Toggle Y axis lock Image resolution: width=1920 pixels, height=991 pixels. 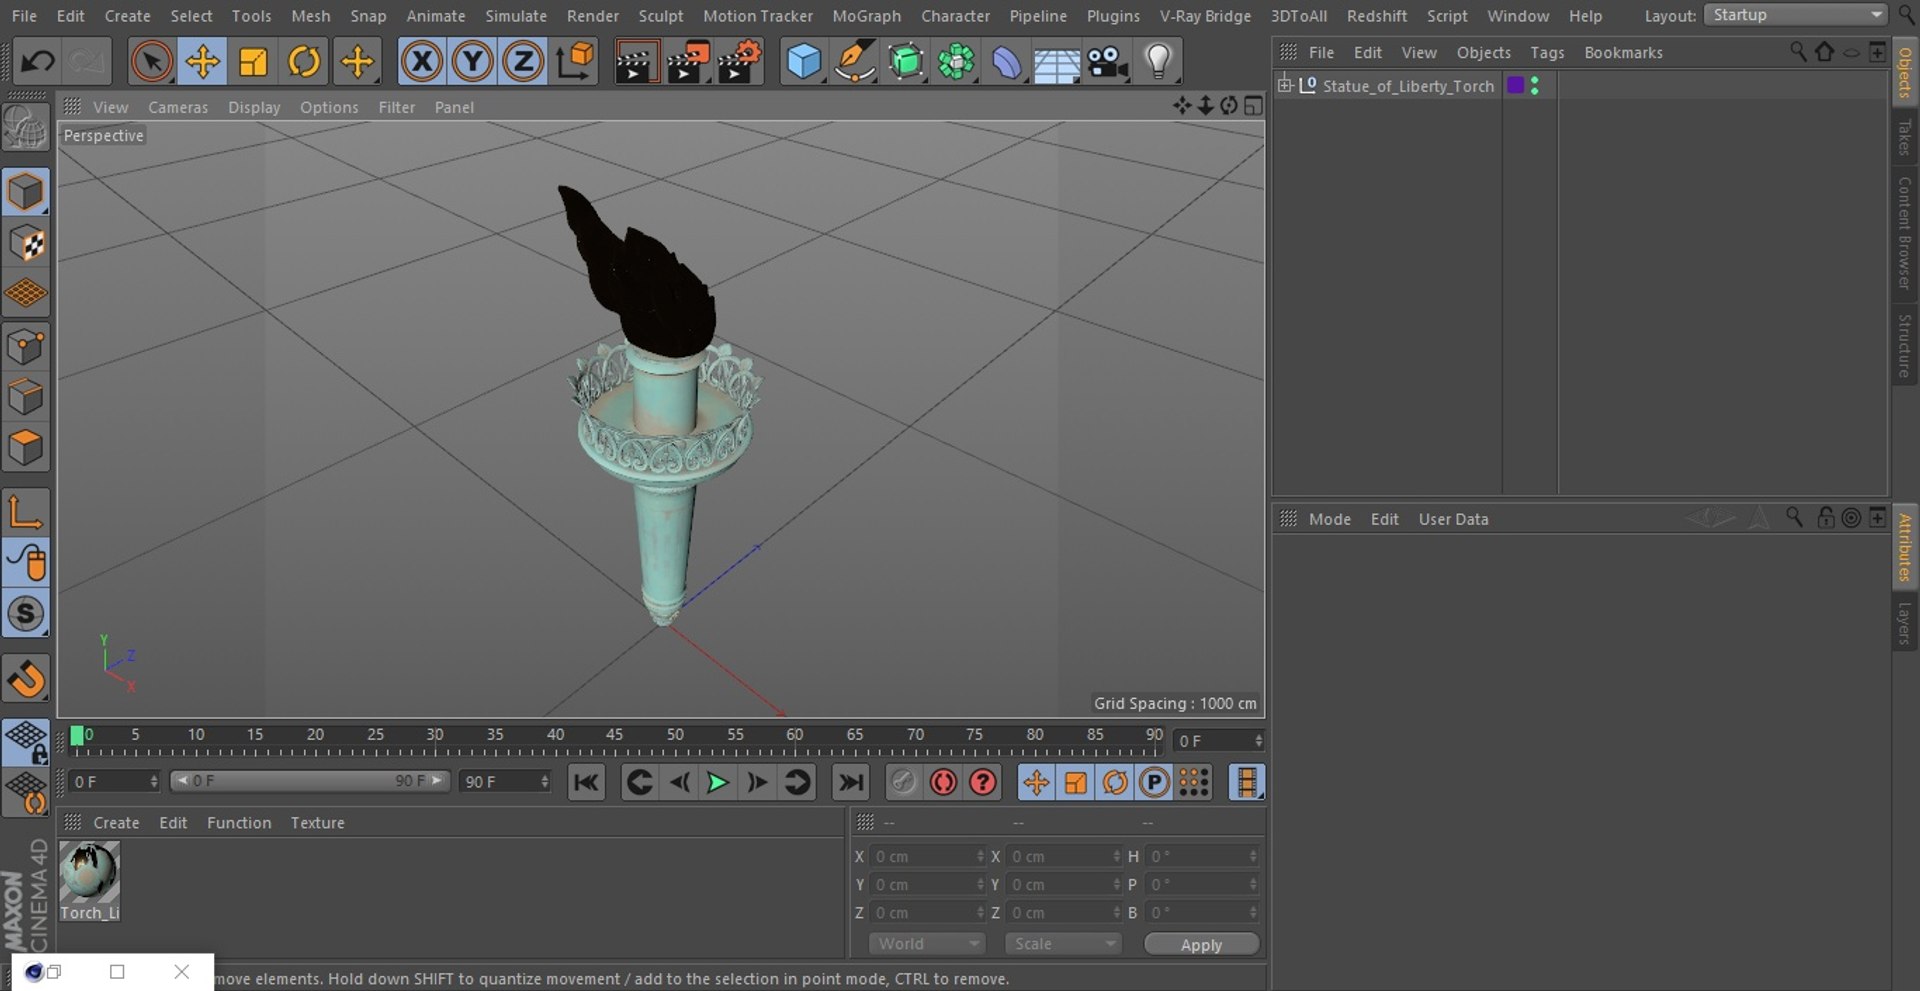[472, 62]
